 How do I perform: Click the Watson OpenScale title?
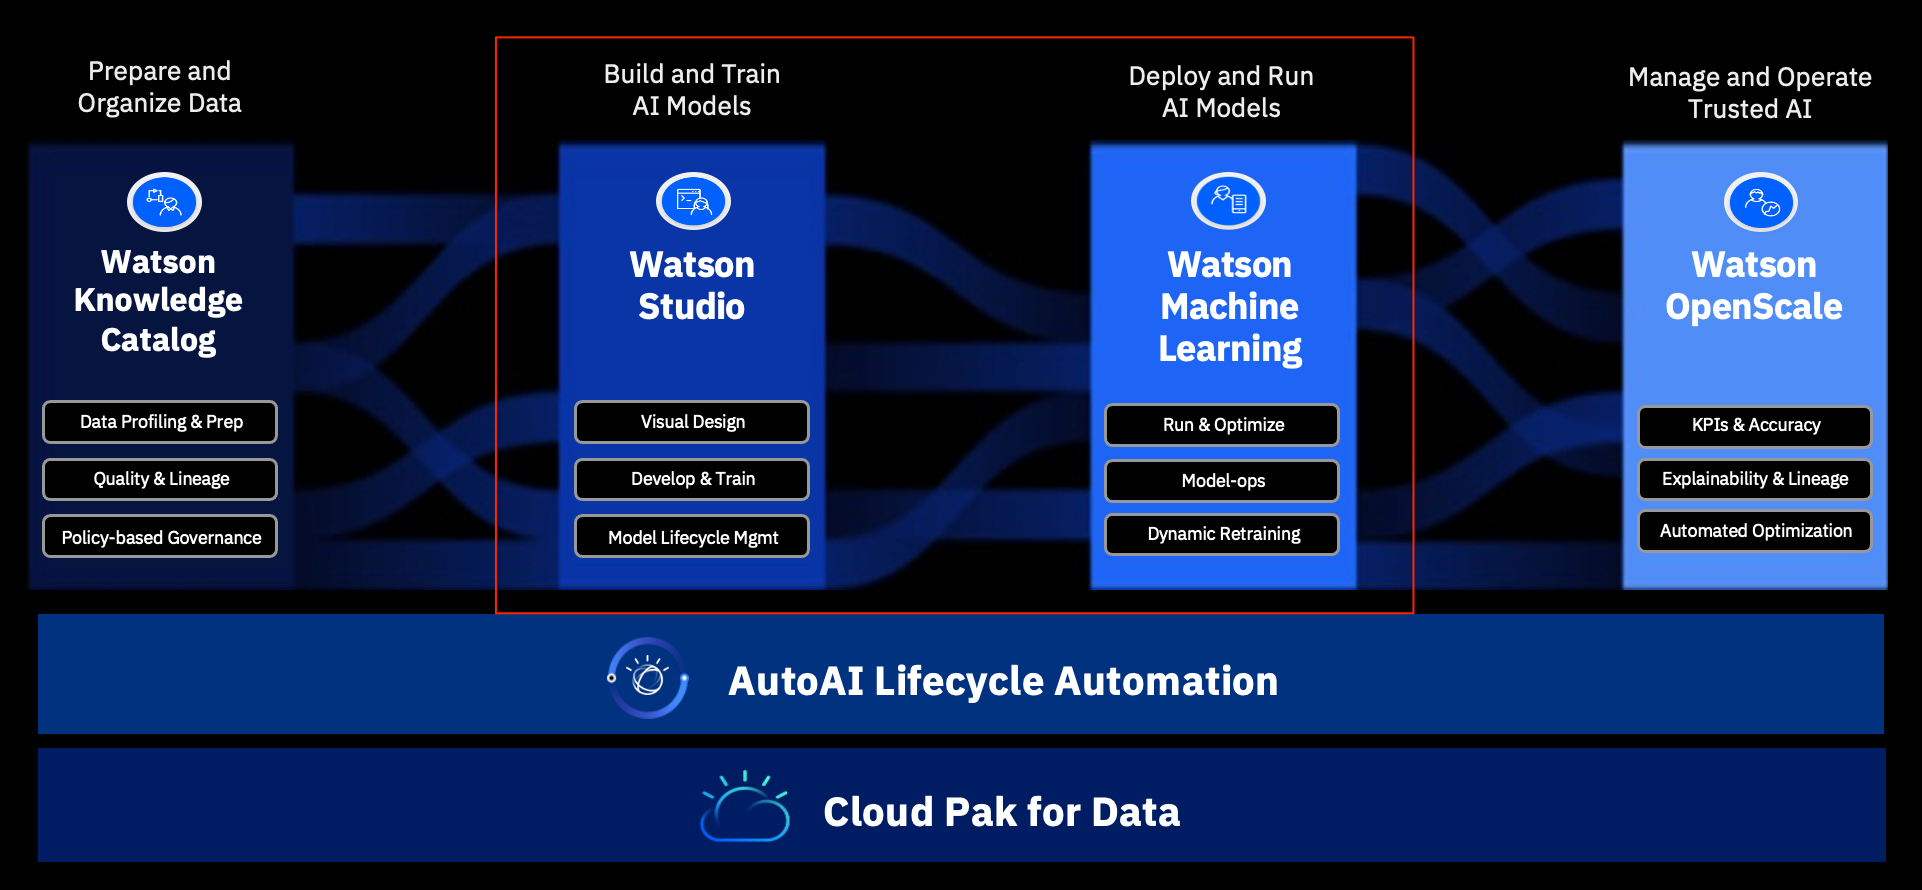1754,286
